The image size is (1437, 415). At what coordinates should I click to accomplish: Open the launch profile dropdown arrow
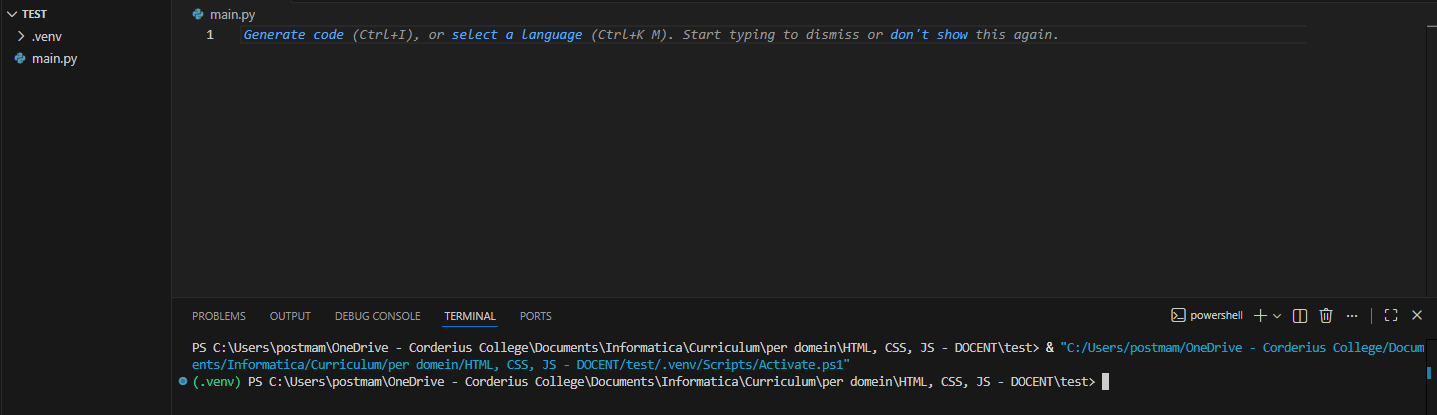[1277, 316]
